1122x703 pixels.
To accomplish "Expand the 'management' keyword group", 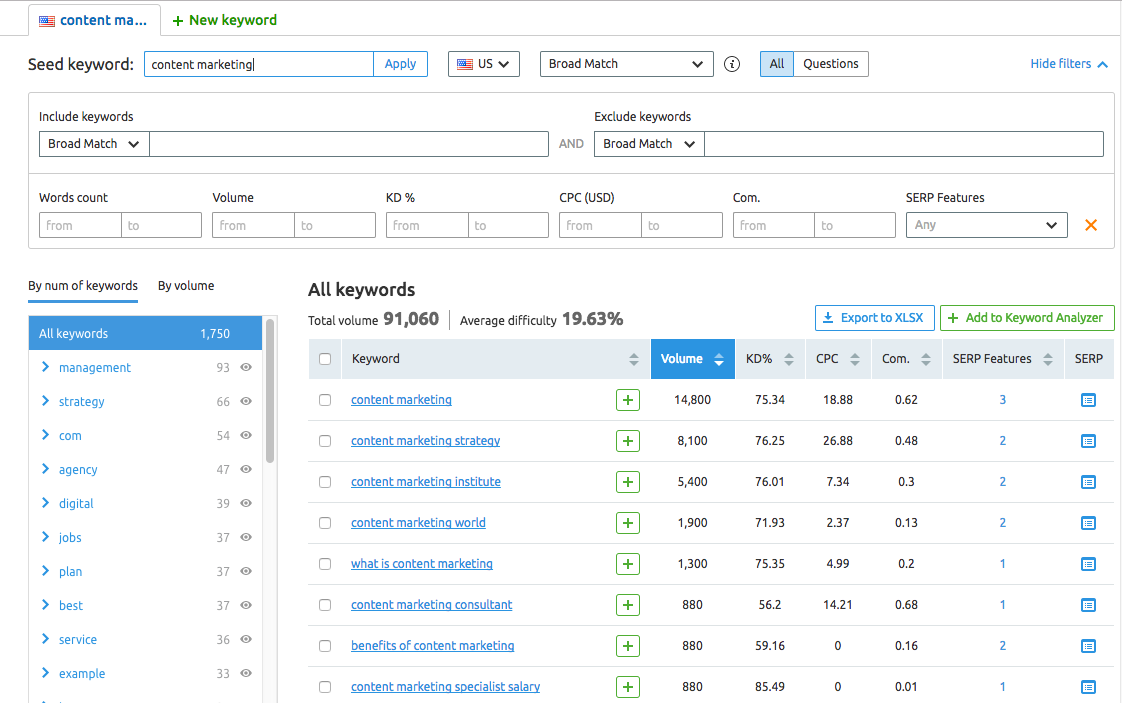I will 45,367.
